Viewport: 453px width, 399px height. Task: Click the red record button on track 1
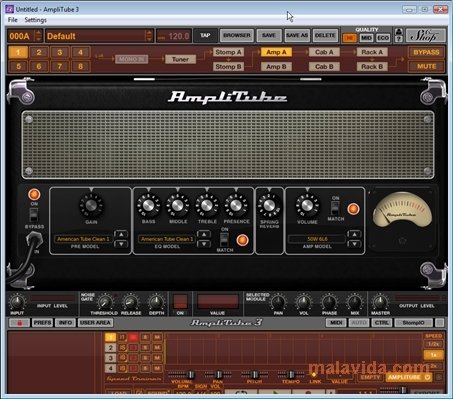point(133,337)
